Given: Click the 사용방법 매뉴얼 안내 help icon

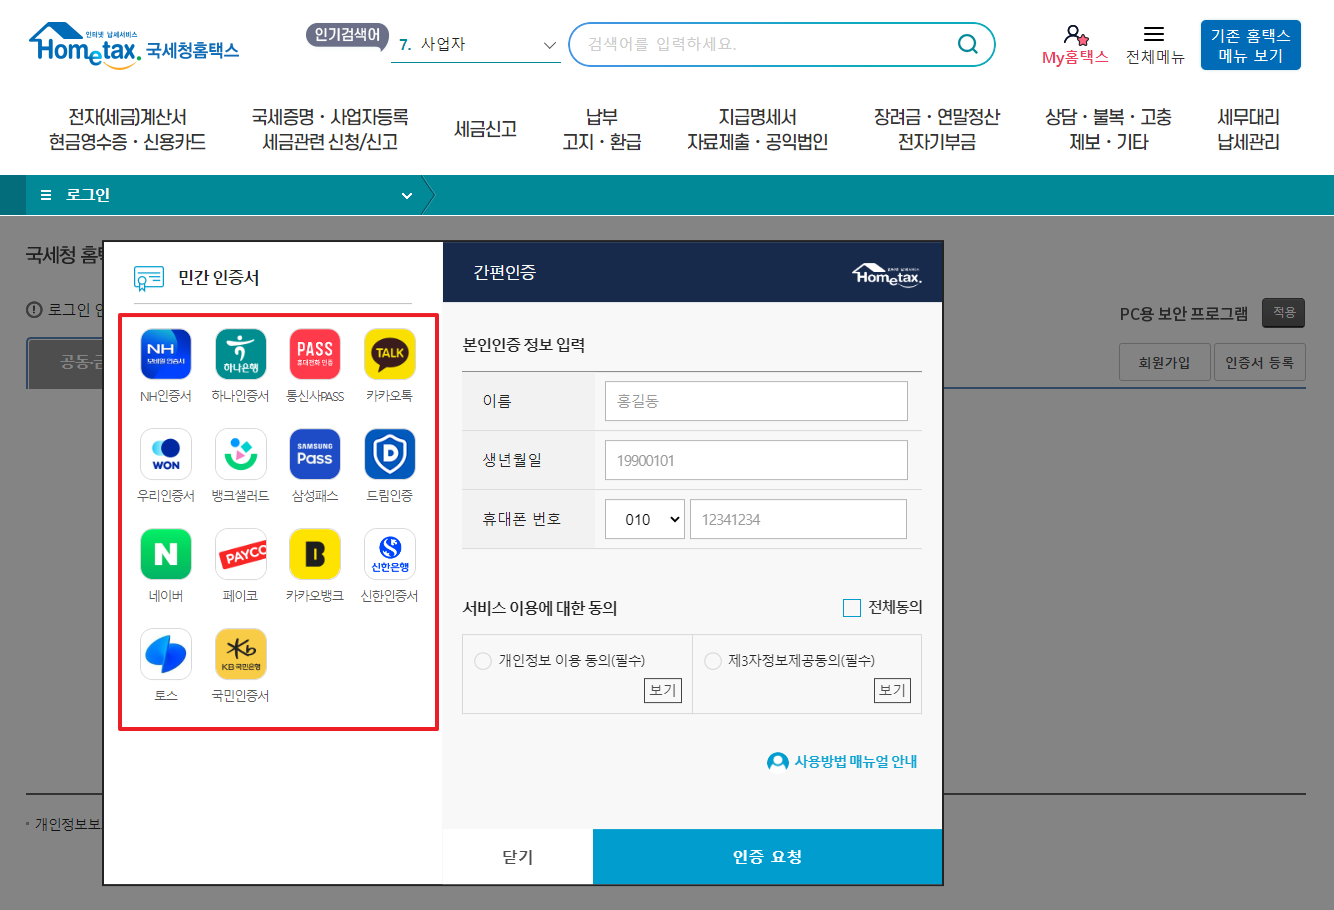Looking at the screenshot, I should (778, 762).
